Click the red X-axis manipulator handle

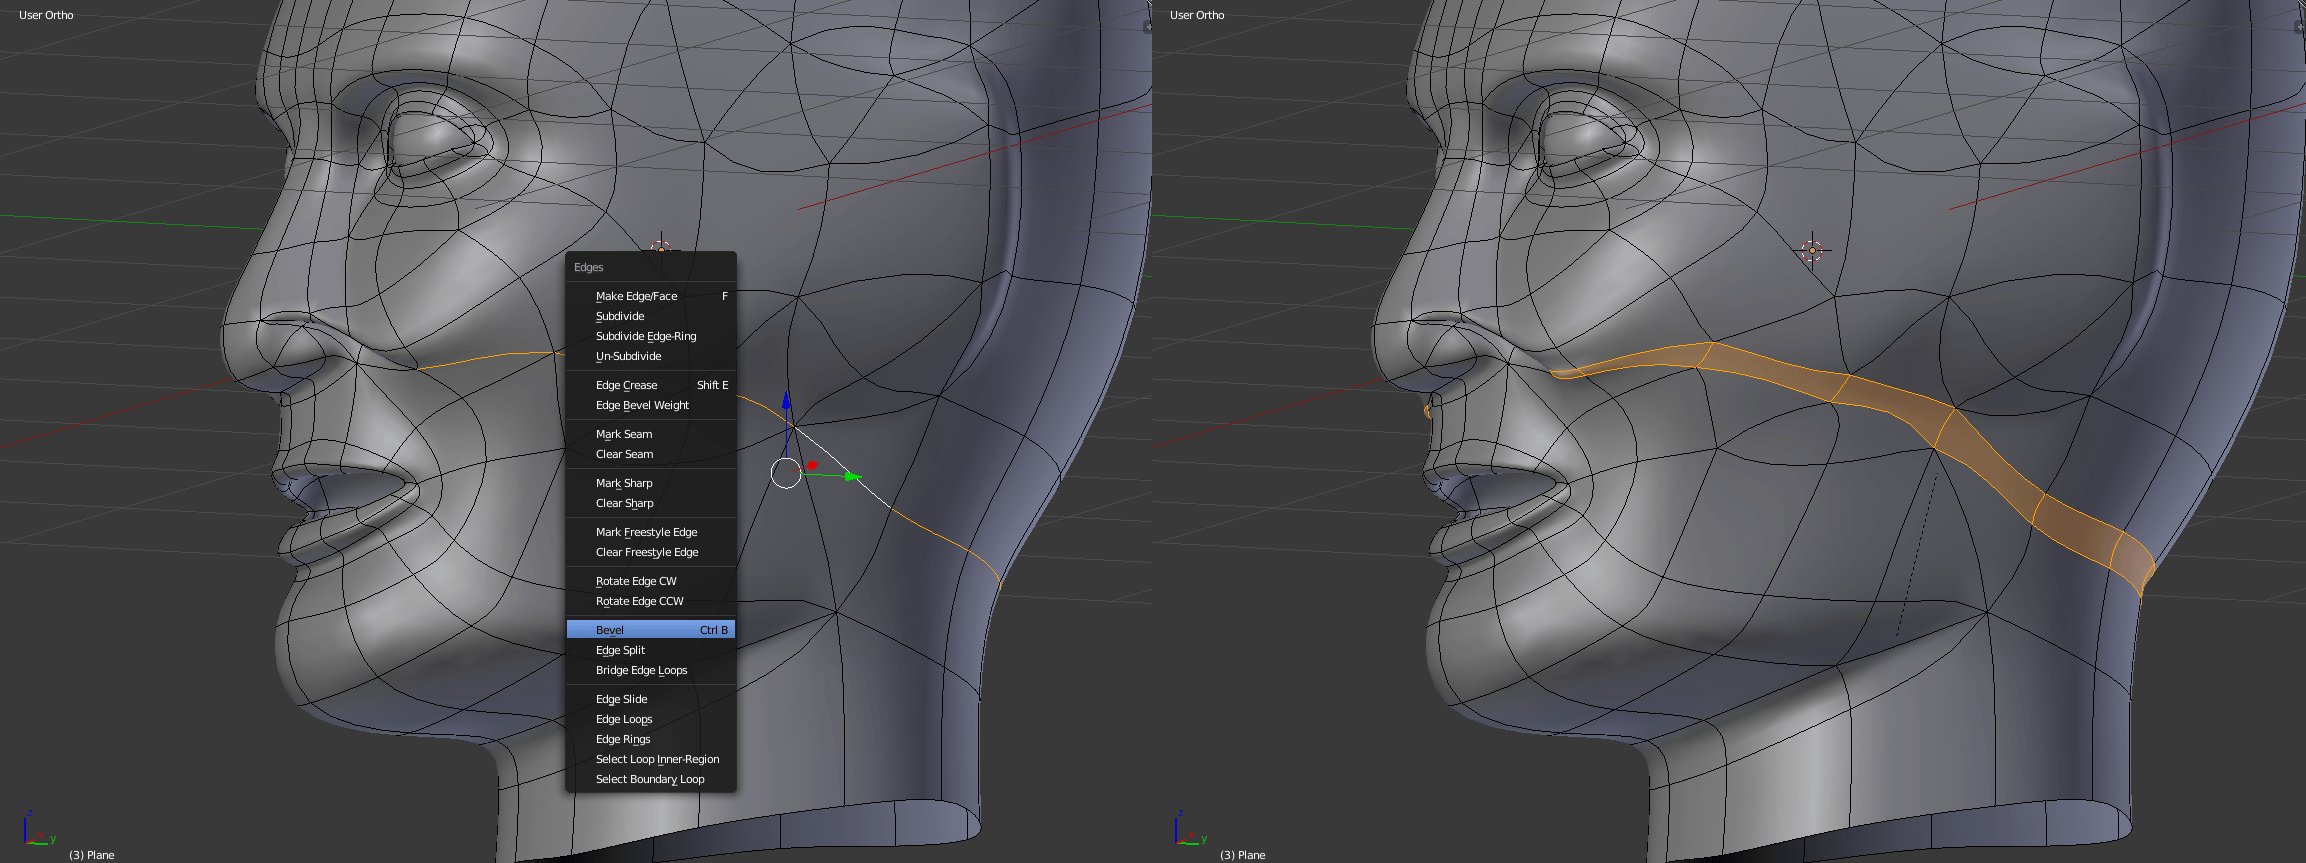[812, 466]
